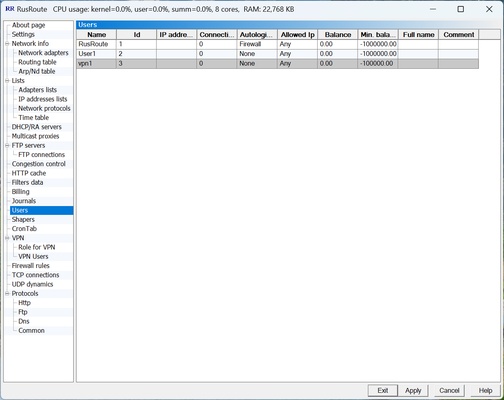
Task: Open the Filters data page
Action: click(x=27, y=182)
